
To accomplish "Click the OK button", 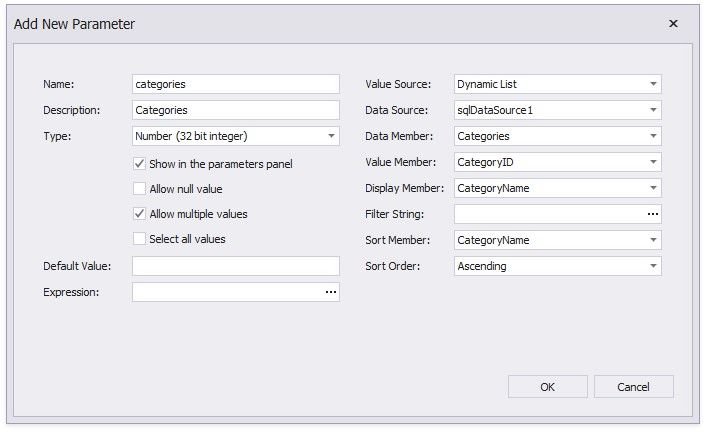I will (x=547, y=387).
